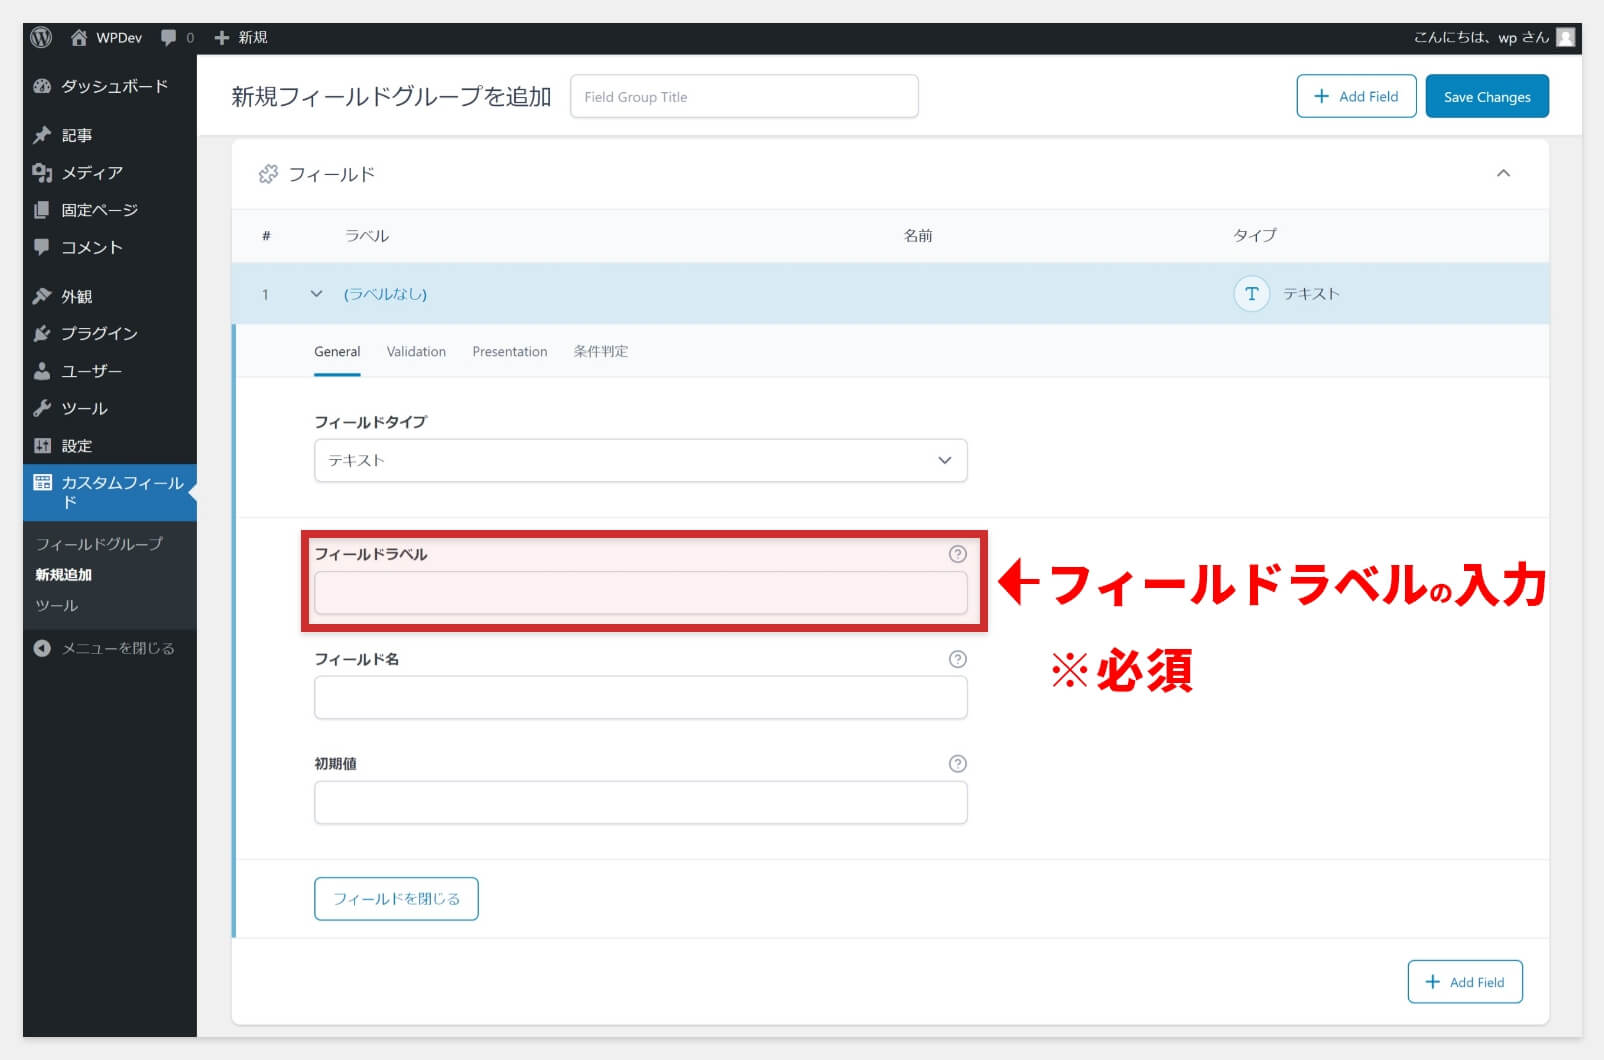Click the Save Changes button
Screen dimensions: 1604x1060
point(1487,96)
